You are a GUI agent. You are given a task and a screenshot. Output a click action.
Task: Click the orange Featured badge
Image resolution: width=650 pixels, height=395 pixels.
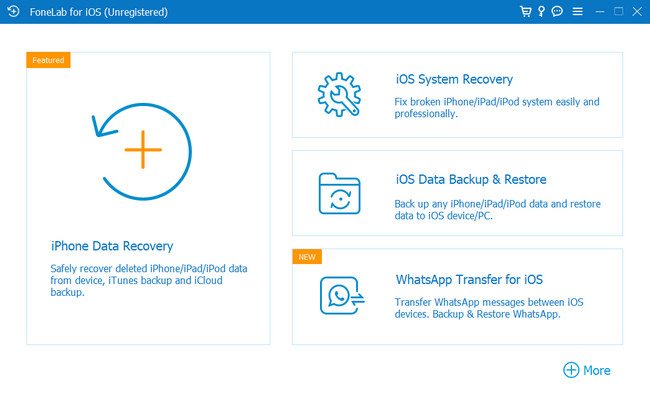click(x=49, y=60)
